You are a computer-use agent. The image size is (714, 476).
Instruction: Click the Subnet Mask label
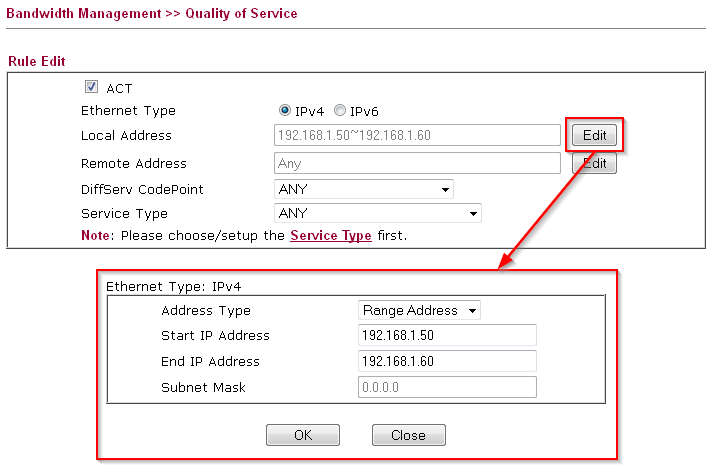pyautogui.click(x=203, y=388)
